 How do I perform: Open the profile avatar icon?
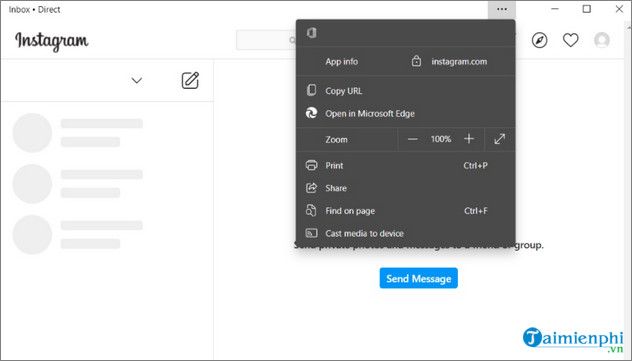pos(602,40)
